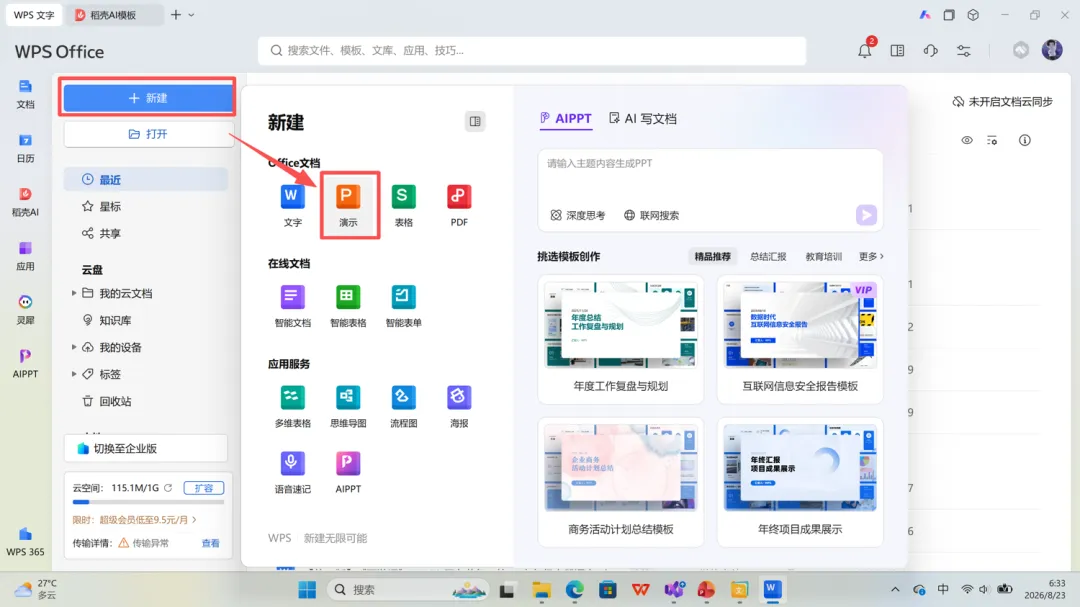Show hidden system tray icons
This screenshot has width=1080, height=607.
(895, 589)
